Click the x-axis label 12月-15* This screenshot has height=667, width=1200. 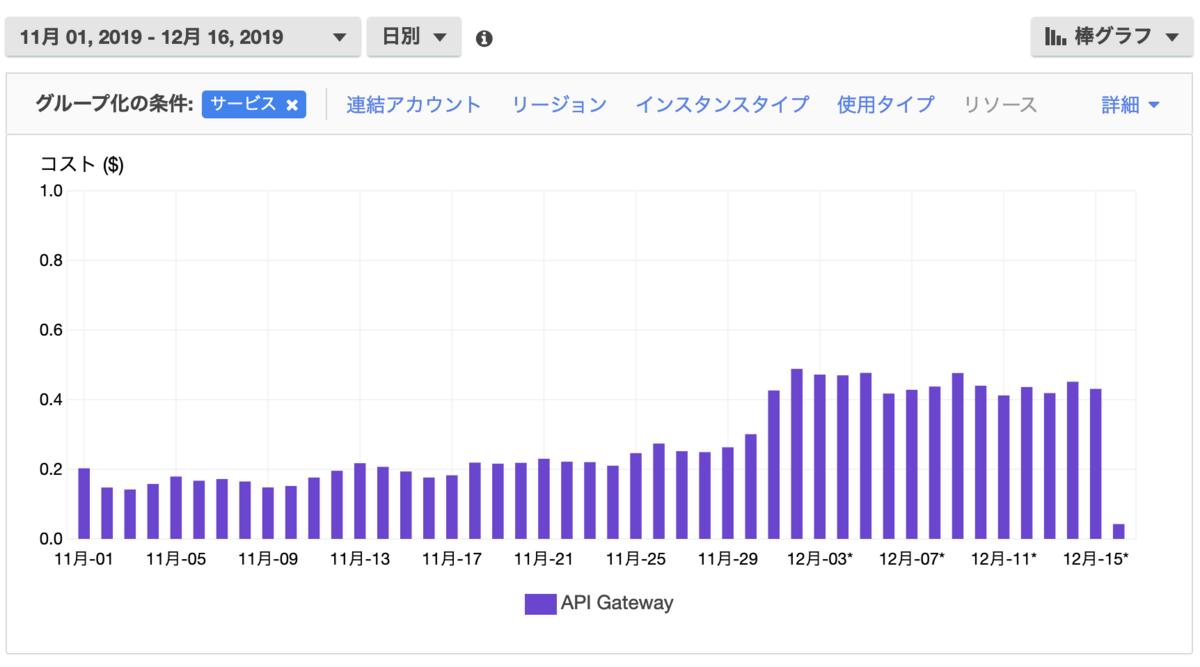coord(1096,558)
